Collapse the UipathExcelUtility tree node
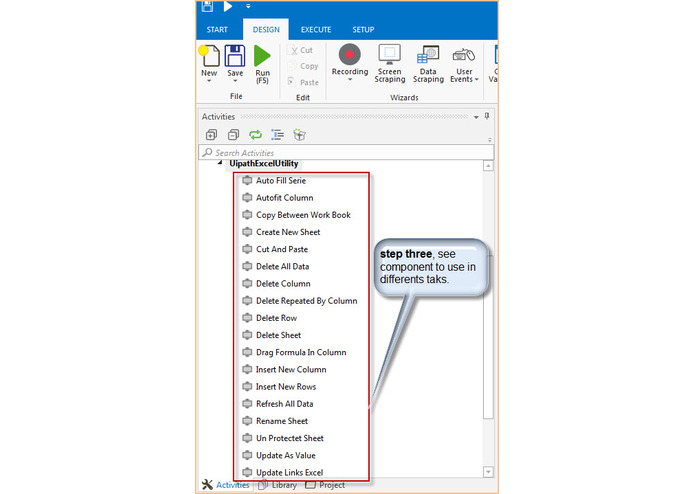 coord(220,163)
